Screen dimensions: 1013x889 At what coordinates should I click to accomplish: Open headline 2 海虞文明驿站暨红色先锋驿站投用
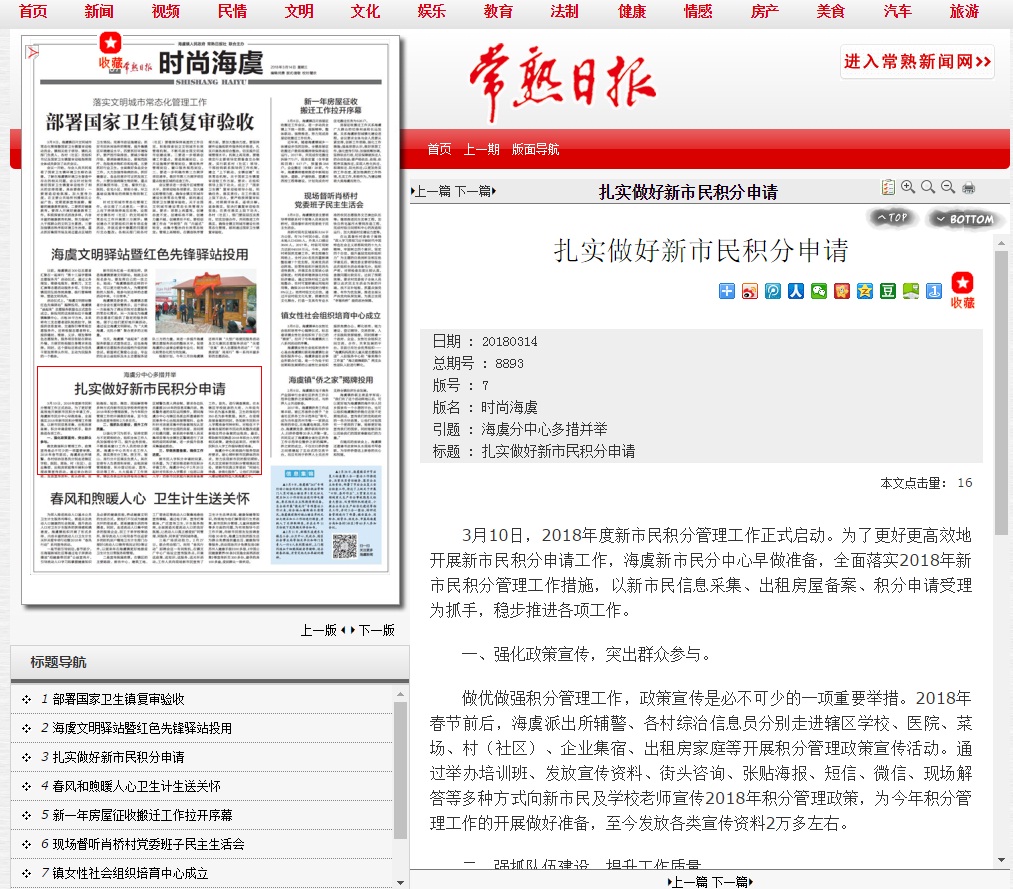142,728
